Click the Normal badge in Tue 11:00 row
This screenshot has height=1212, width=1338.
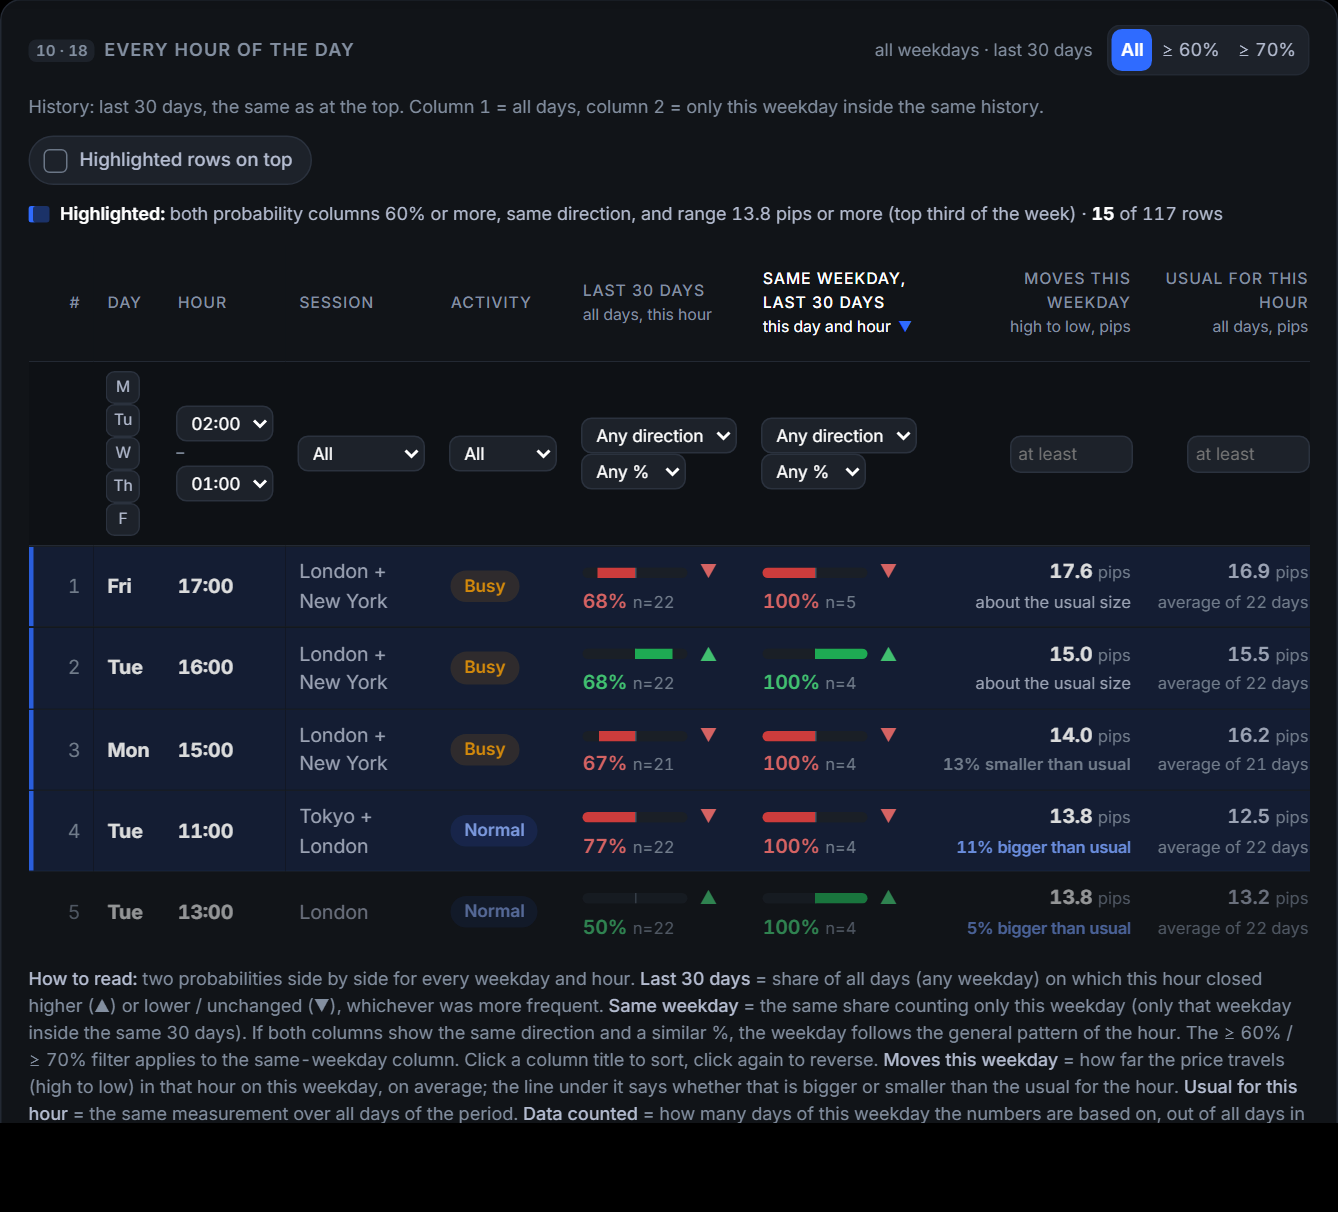pyautogui.click(x=494, y=830)
